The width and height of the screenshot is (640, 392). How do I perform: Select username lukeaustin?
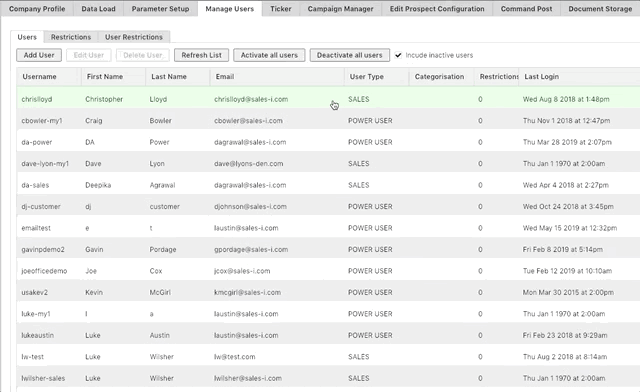[38, 335]
